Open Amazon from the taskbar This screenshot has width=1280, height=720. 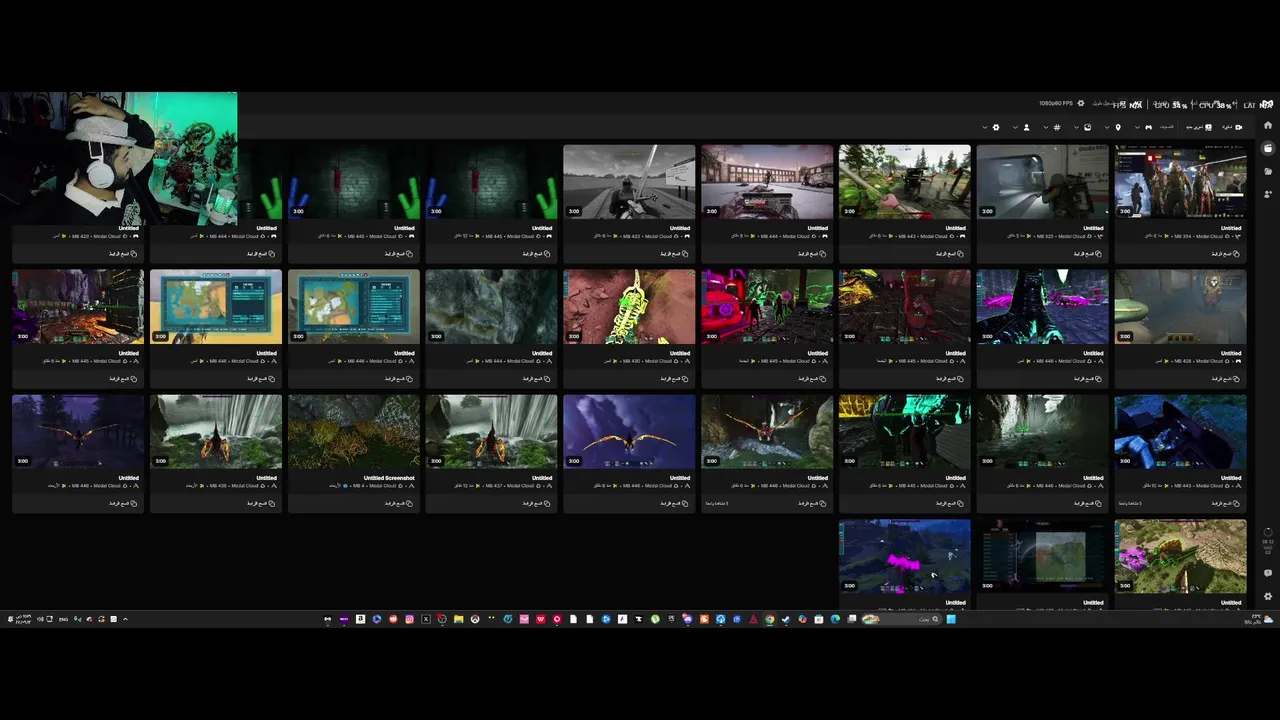pos(360,619)
